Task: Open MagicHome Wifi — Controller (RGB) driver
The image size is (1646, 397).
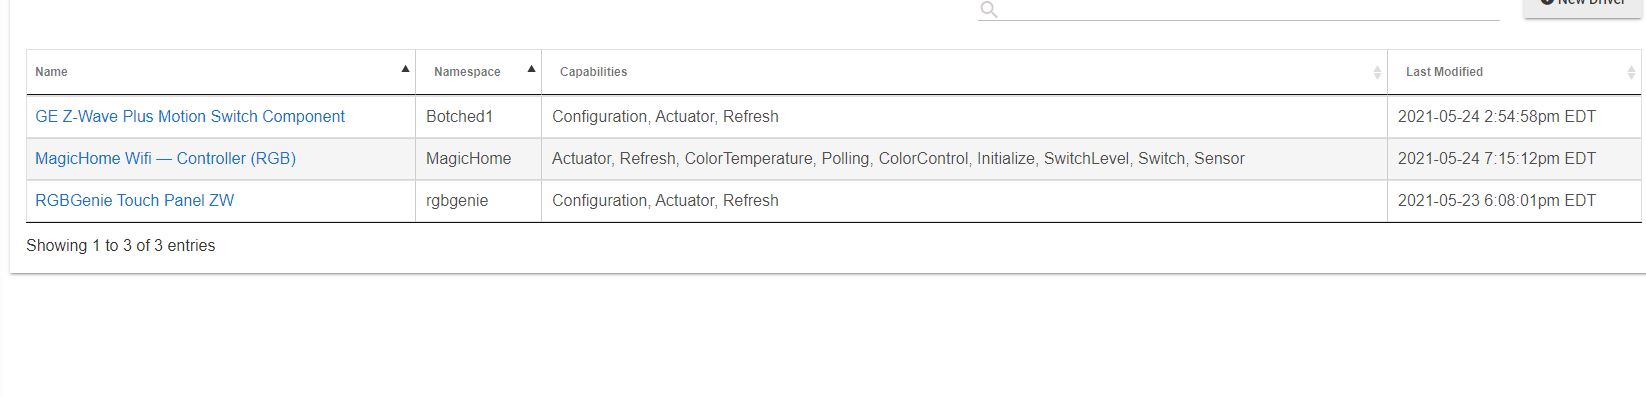Action: pos(165,158)
